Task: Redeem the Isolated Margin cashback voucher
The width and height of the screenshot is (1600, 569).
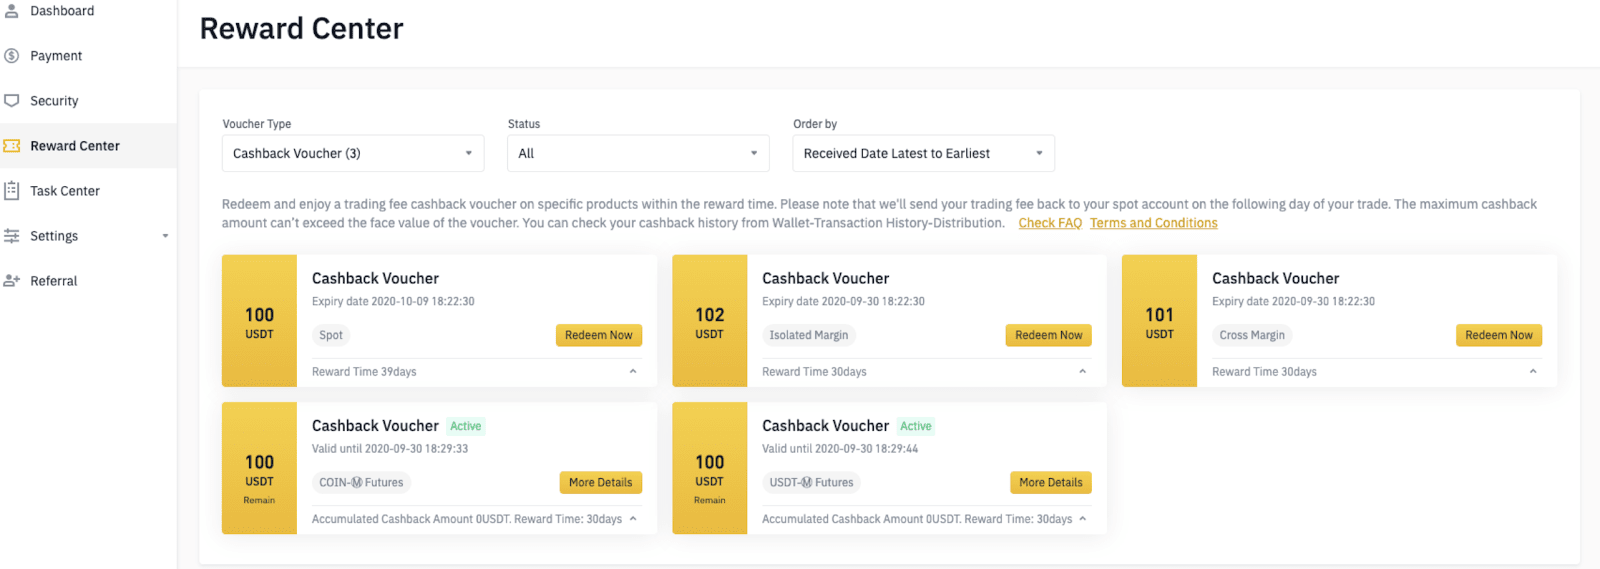Action: point(1048,335)
